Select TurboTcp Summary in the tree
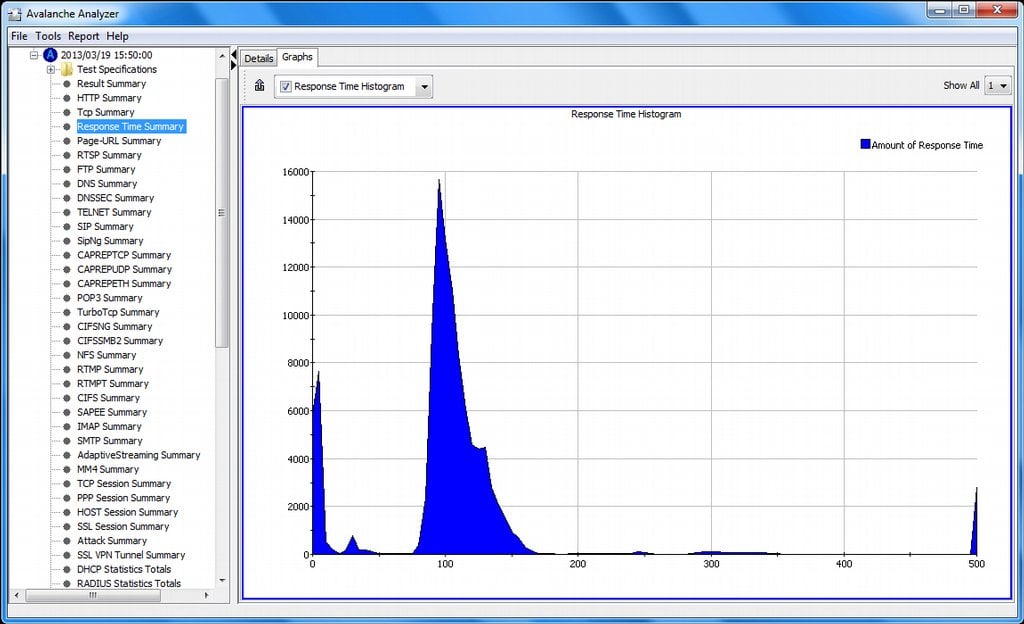This screenshot has height=624, width=1024. pyautogui.click(x=118, y=312)
